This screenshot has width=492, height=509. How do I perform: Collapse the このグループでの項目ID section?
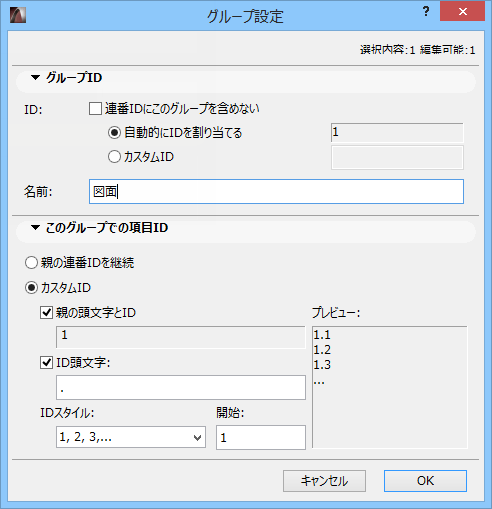coord(35,228)
